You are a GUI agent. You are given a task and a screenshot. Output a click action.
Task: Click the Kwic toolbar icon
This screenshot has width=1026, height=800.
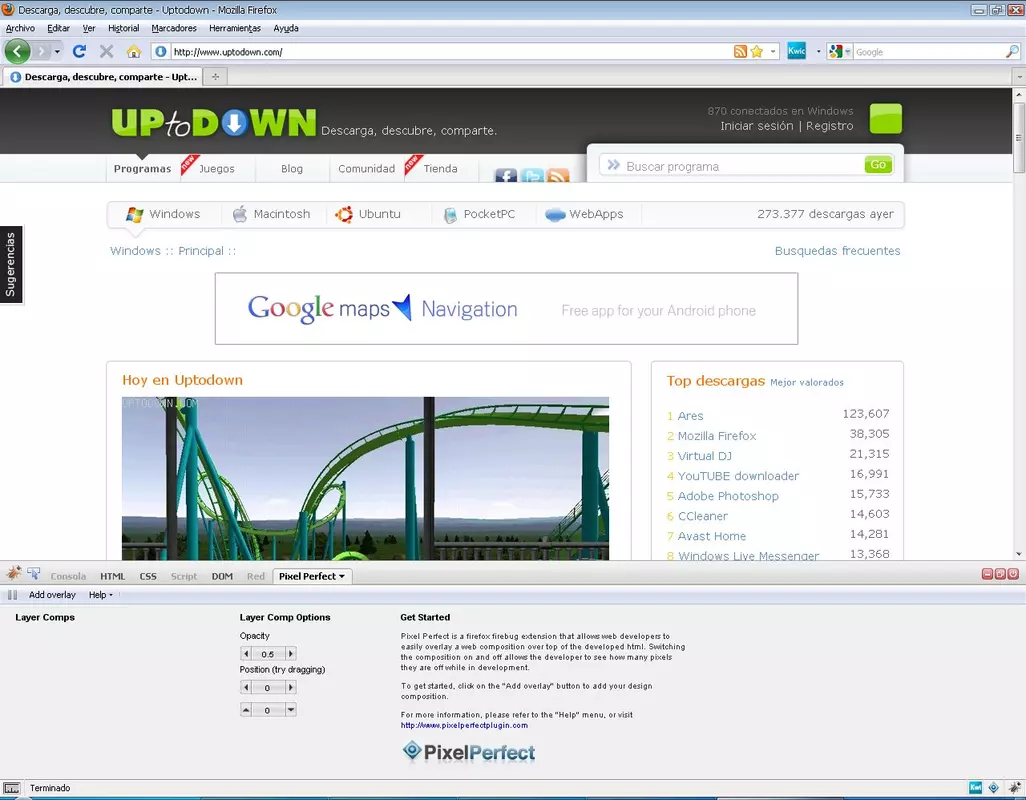[x=796, y=51]
